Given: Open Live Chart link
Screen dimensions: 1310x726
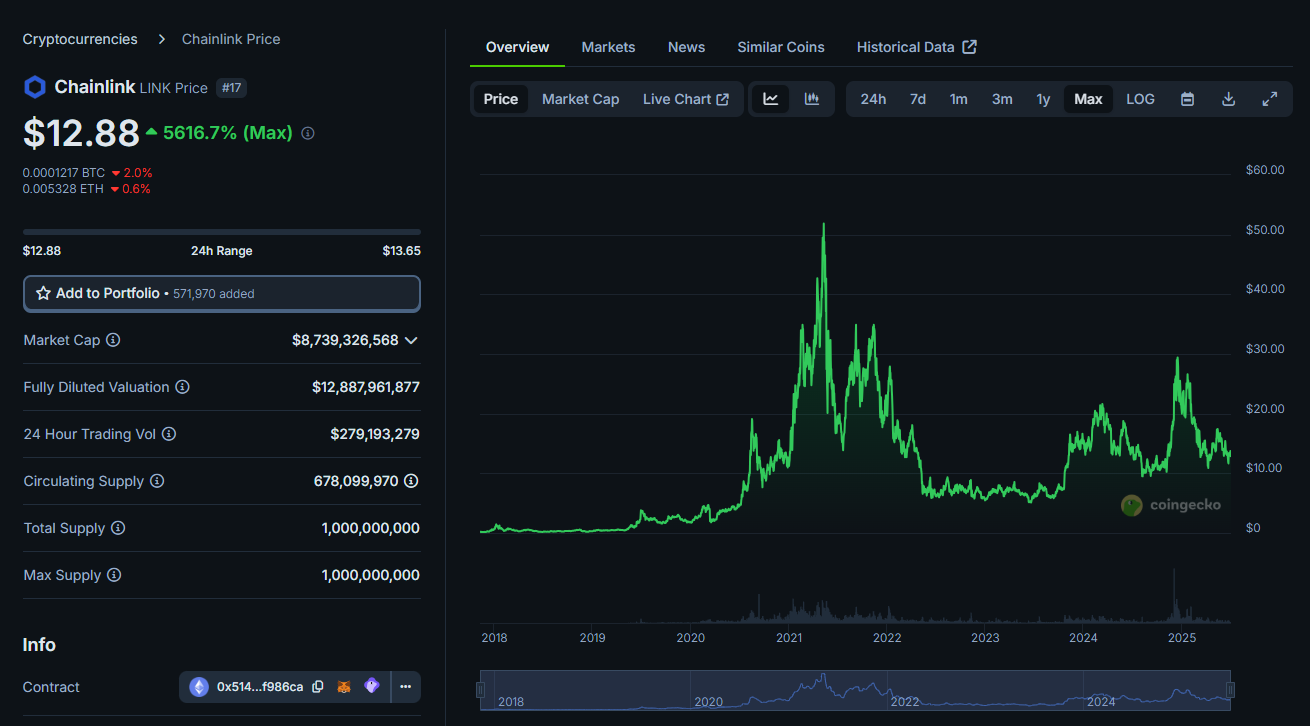Looking at the screenshot, I should click(686, 99).
